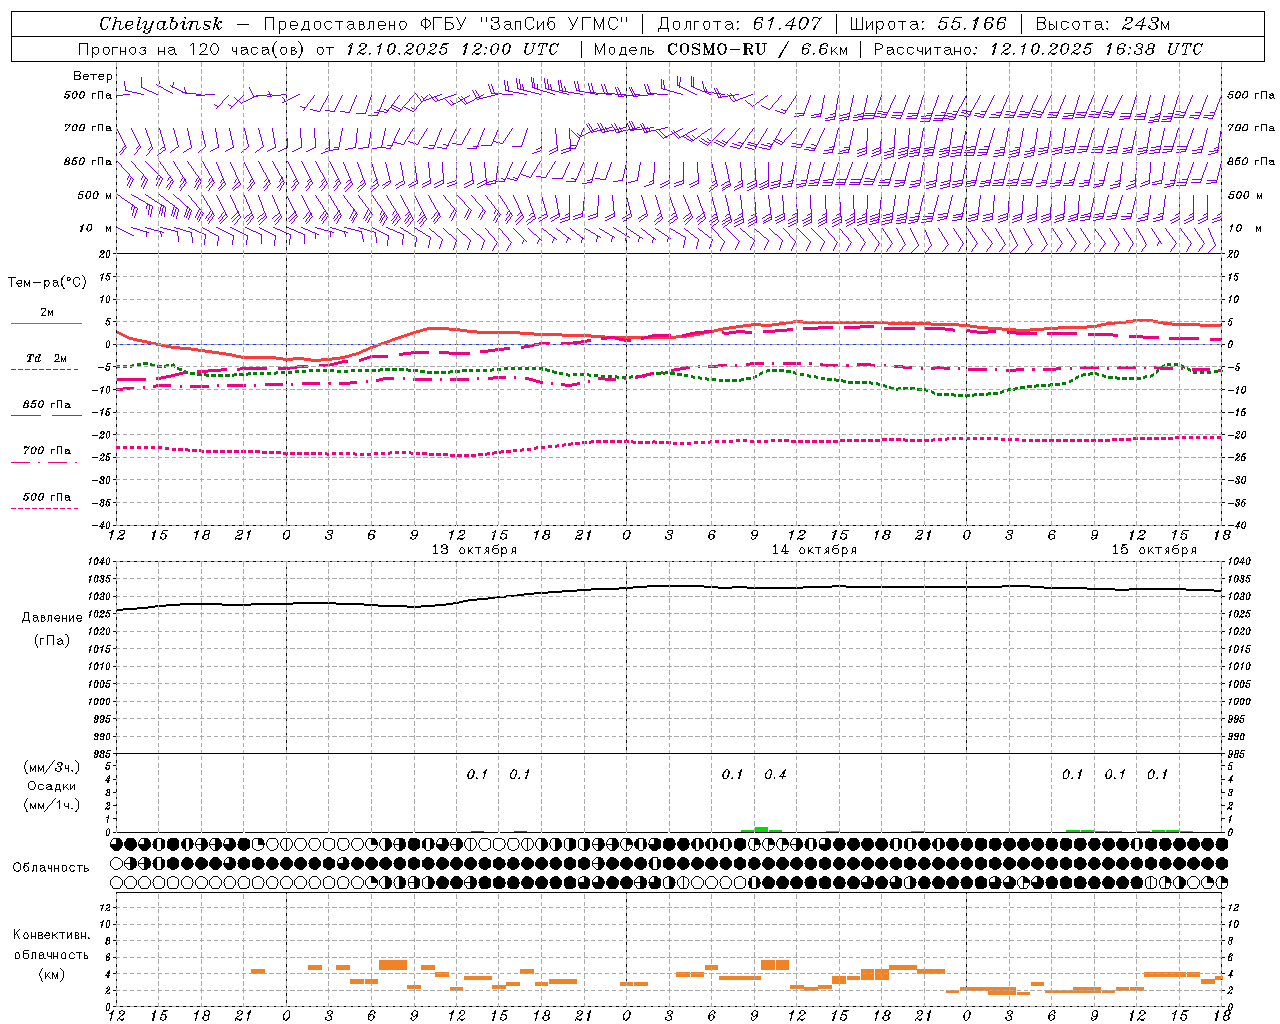The height and width of the screenshot is (1024, 1280).
Task: Click the 'Облачность' cloud cover label
Action: pyautogui.click(x=51, y=868)
